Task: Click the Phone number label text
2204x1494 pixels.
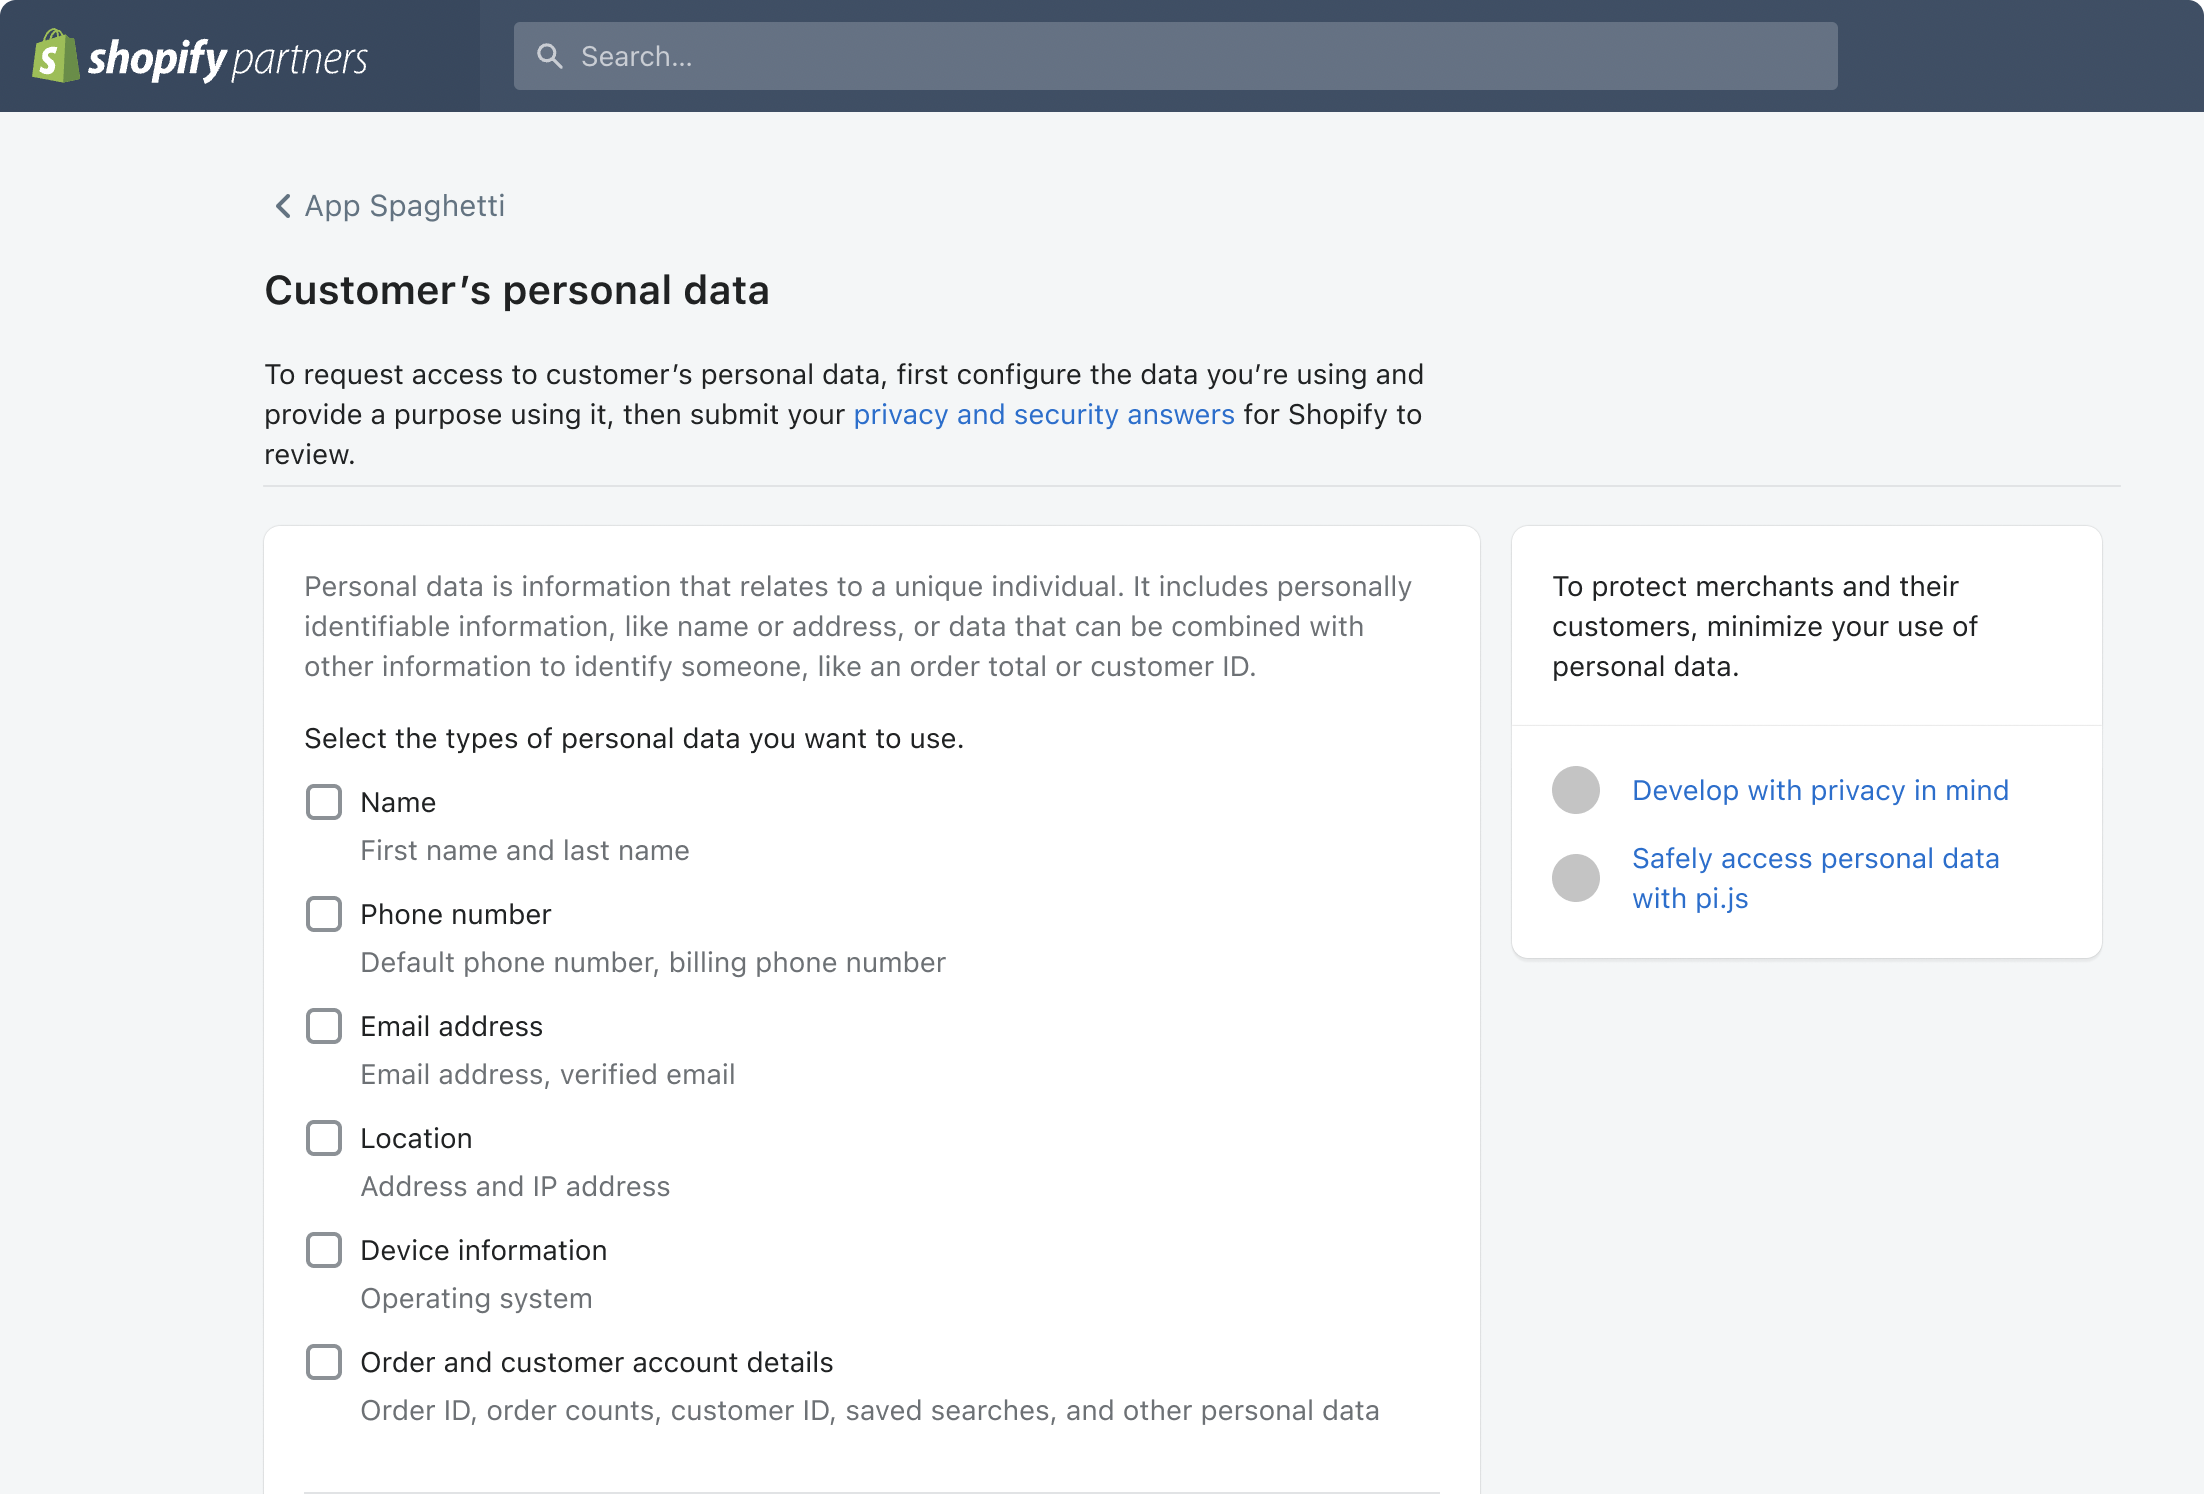Action: tap(455, 914)
